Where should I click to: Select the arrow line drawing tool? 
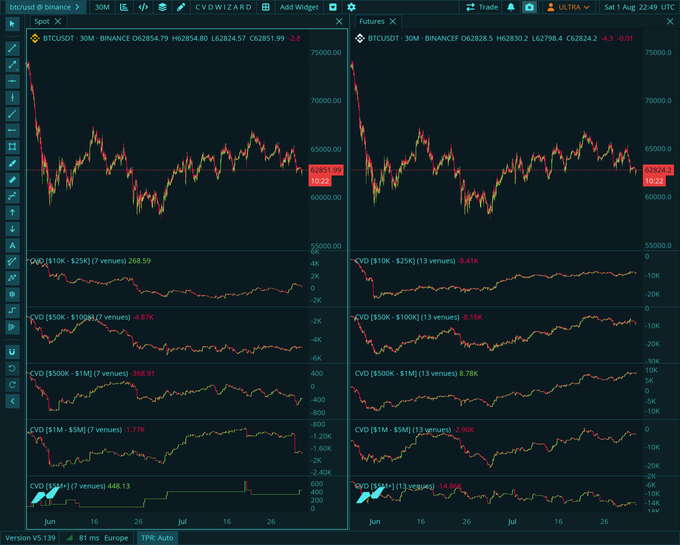(12, 65)
